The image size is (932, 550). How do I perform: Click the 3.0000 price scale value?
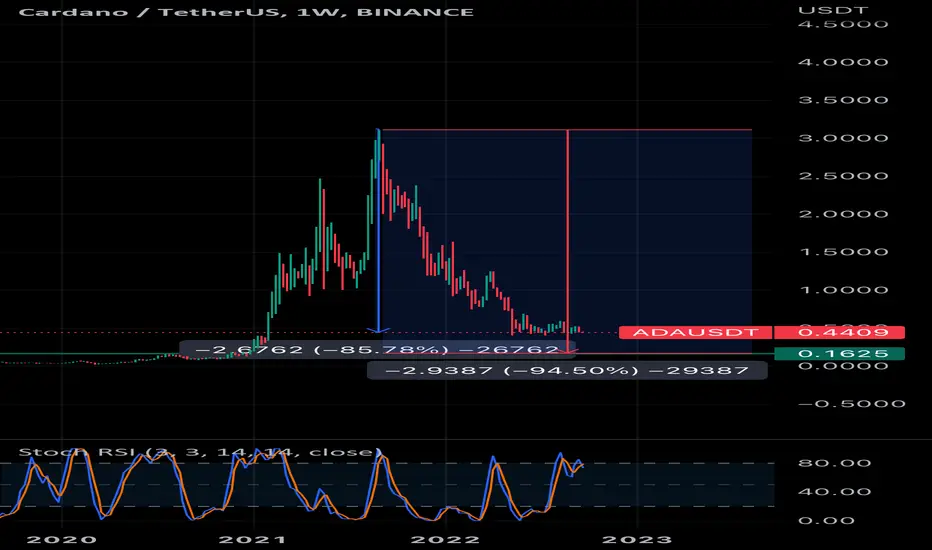[843, 138]
